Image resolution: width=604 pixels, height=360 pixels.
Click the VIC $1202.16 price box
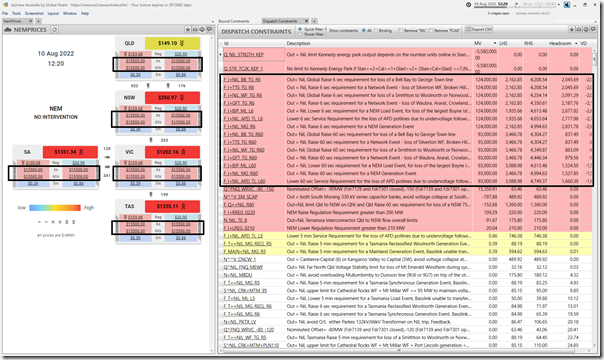click(172, 152)
